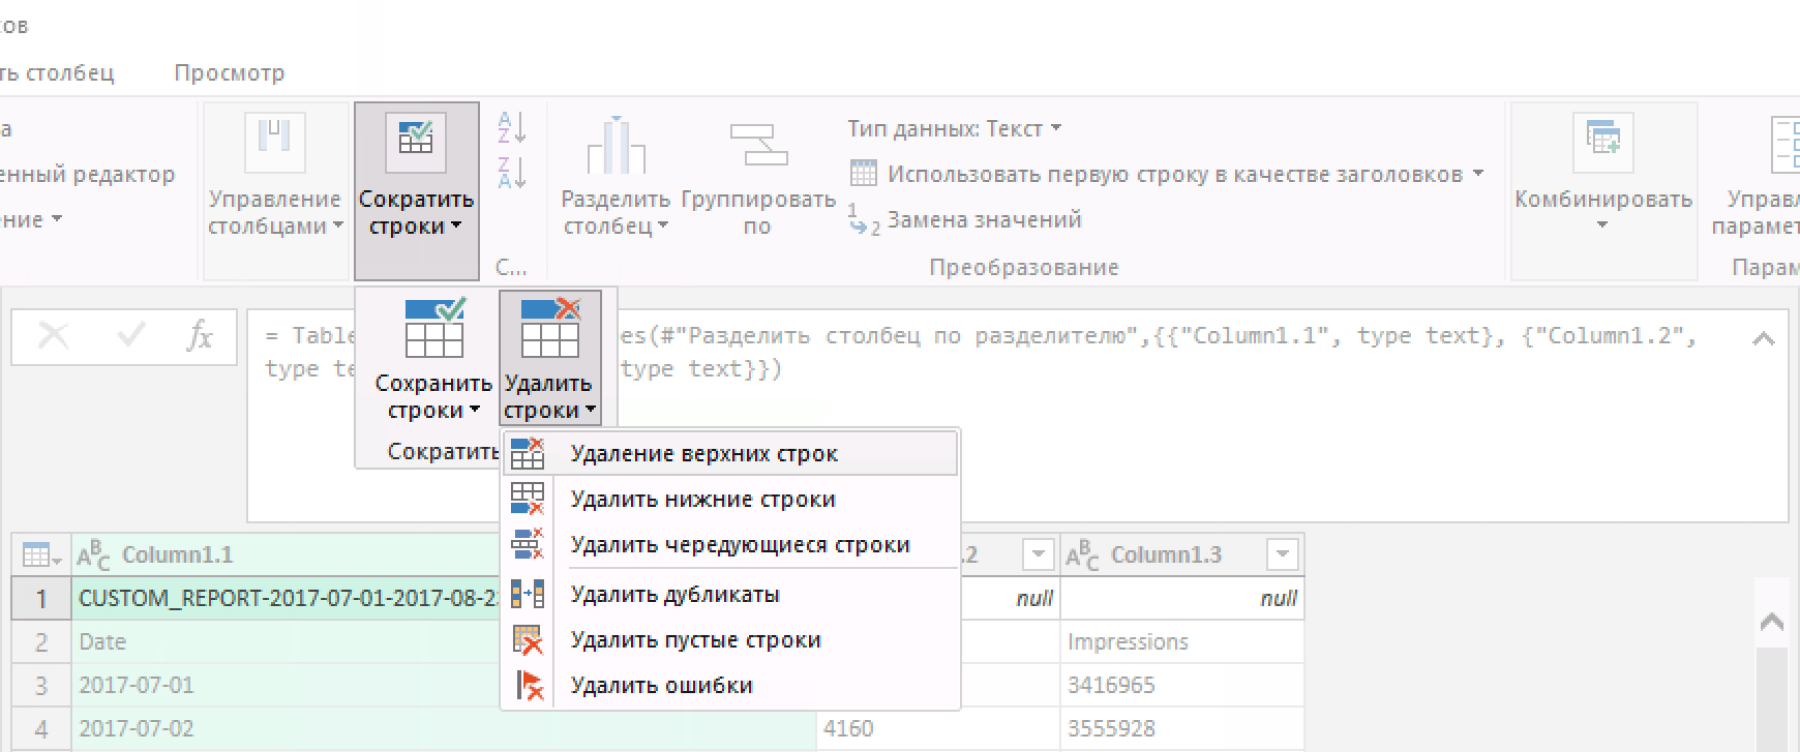Image resolution: width=1800 pixels, height=752 pixels.
Task: Open the Сократить строки ribbon button
Action: 416,190
